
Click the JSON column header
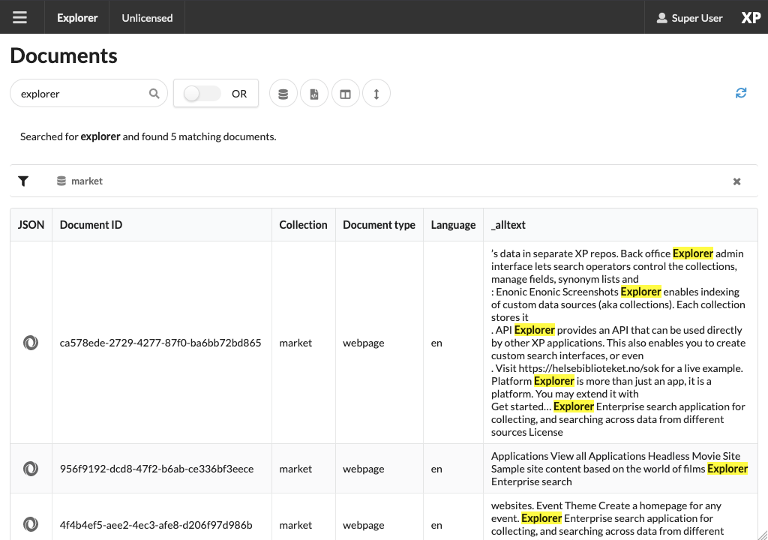(x=31, y=225)
